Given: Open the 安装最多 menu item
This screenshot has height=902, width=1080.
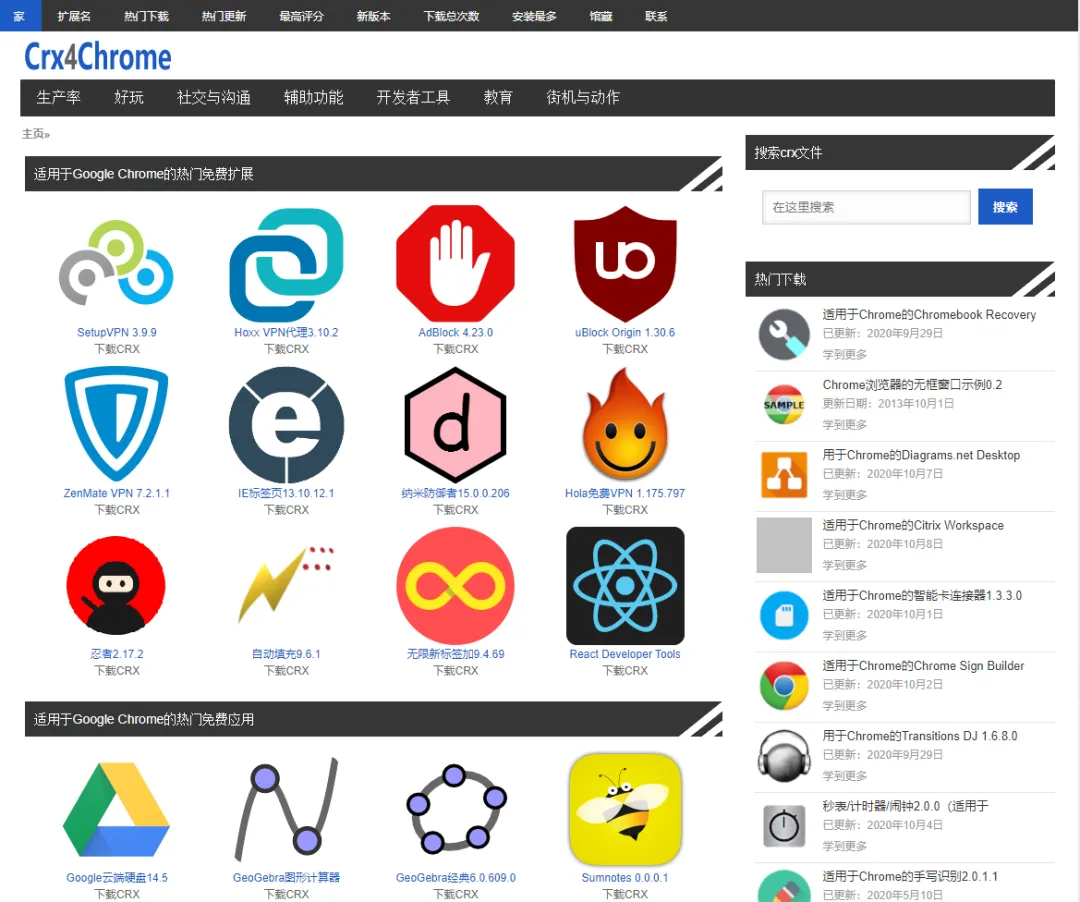Looking at the screenshot, I should point(534,16).
